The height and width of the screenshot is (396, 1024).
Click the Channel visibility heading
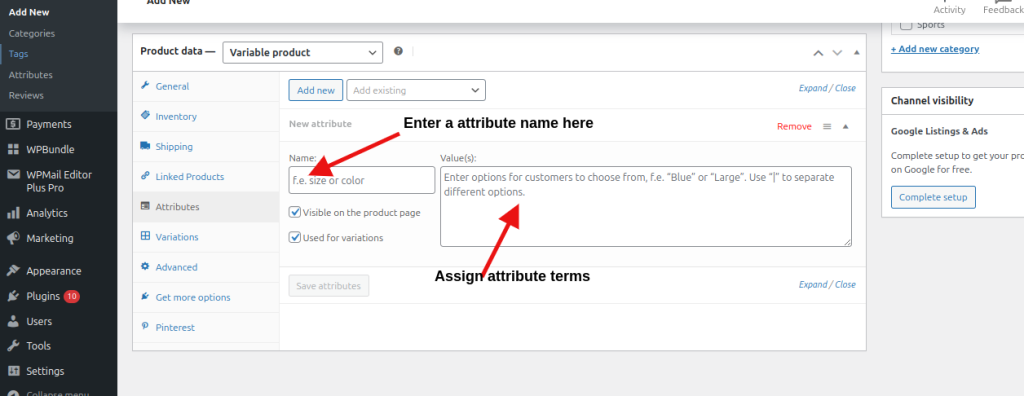click(x=932, y=101)
